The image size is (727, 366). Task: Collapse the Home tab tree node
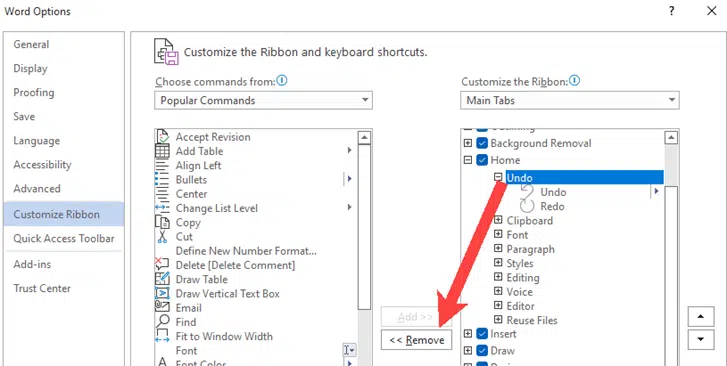pyautogui.click(x=468, y=160)
